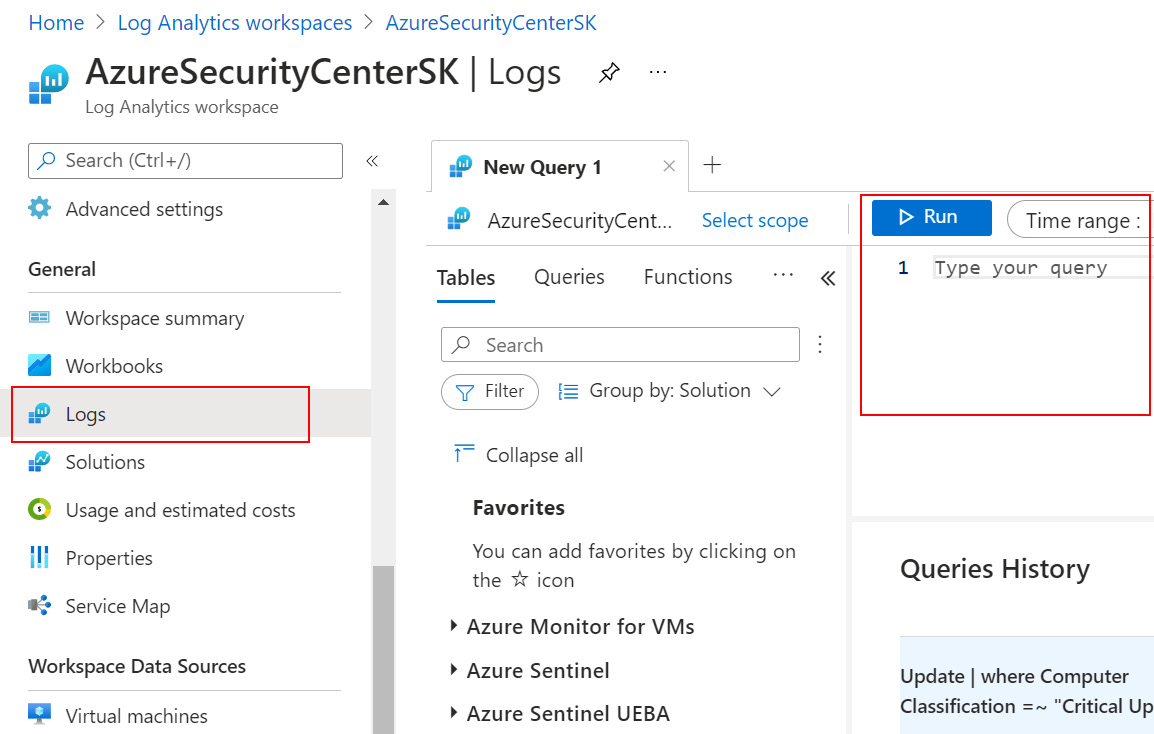Click the Virtual machines monitor icon
Image resolution: width=1154 pixels, height=734 pixels.
(39, 714)
